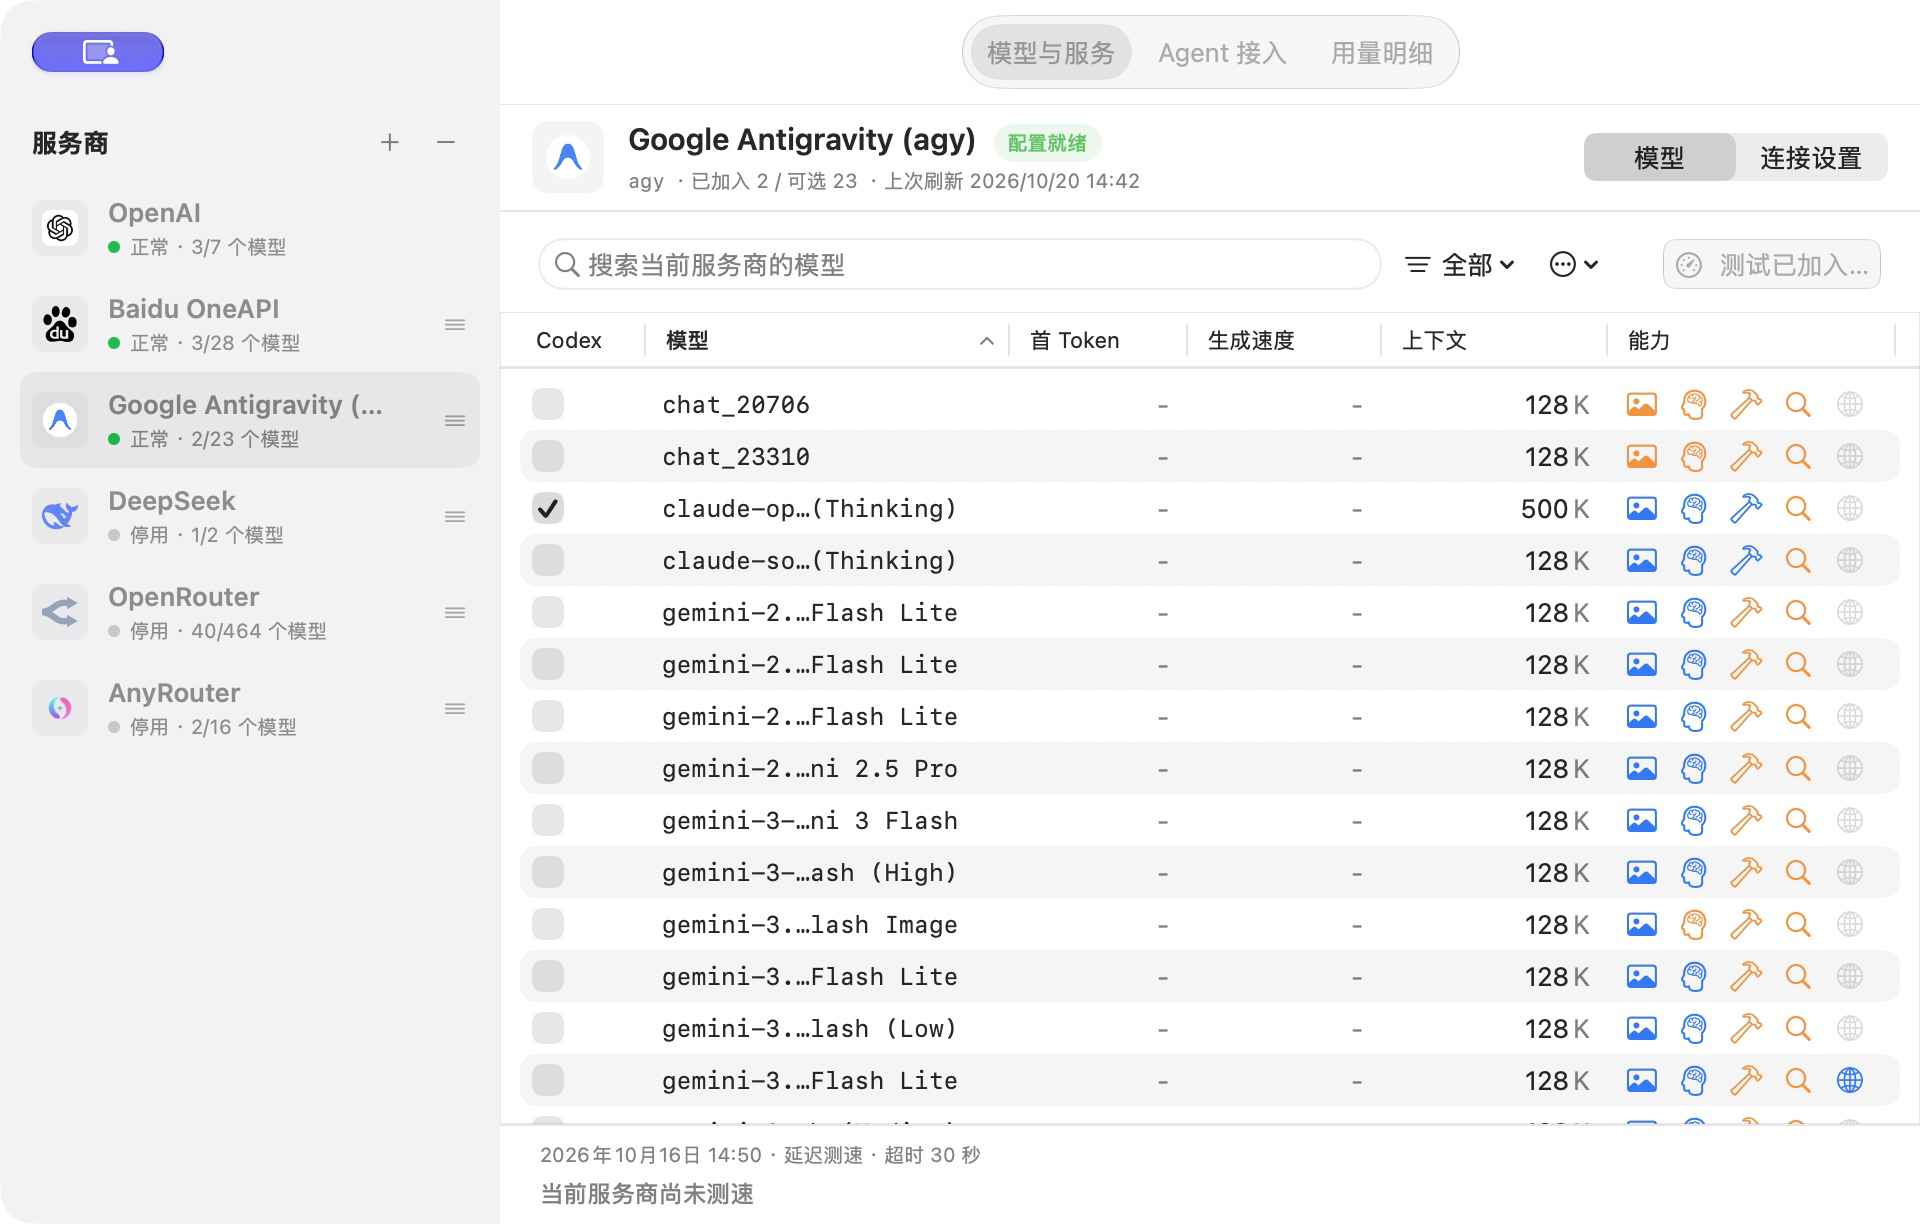This screenshot has width=1920, height=1224.
Task: Click the hammer icon for gemini-3-…ni 3 Flash
Action: 1746,821
